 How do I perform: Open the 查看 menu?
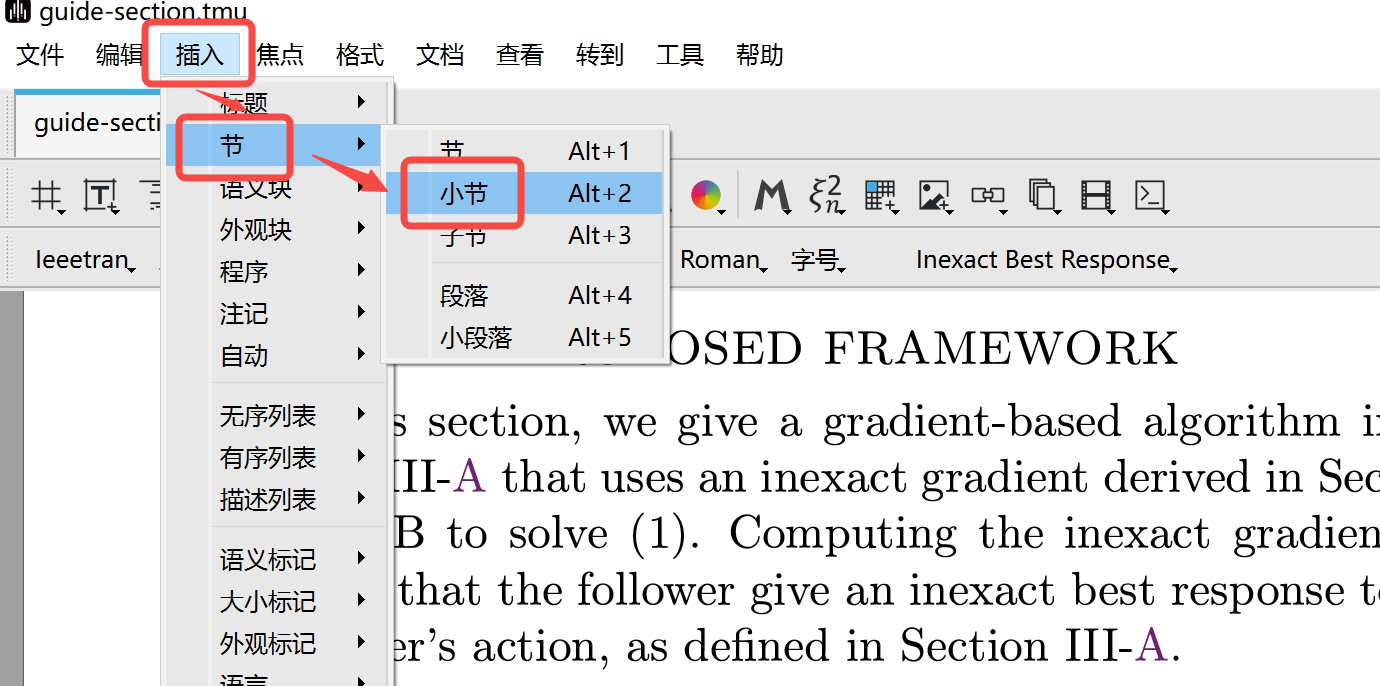click(x=520, y=54)
